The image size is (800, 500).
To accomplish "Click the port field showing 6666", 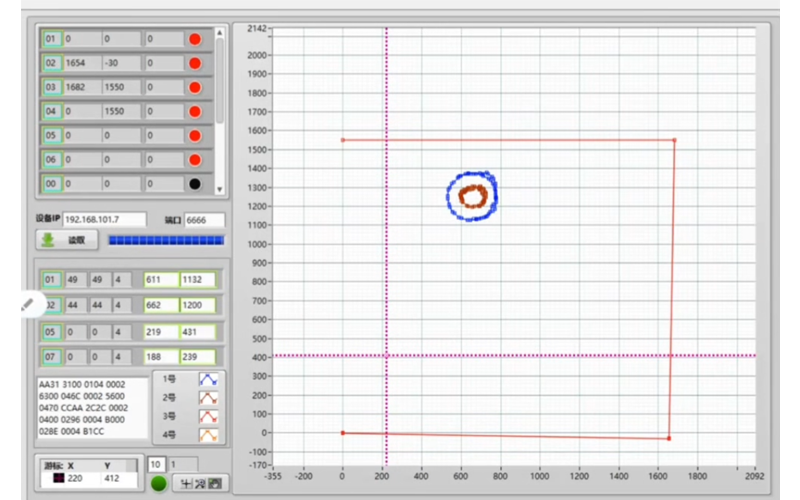I will [x=204, y=219].
